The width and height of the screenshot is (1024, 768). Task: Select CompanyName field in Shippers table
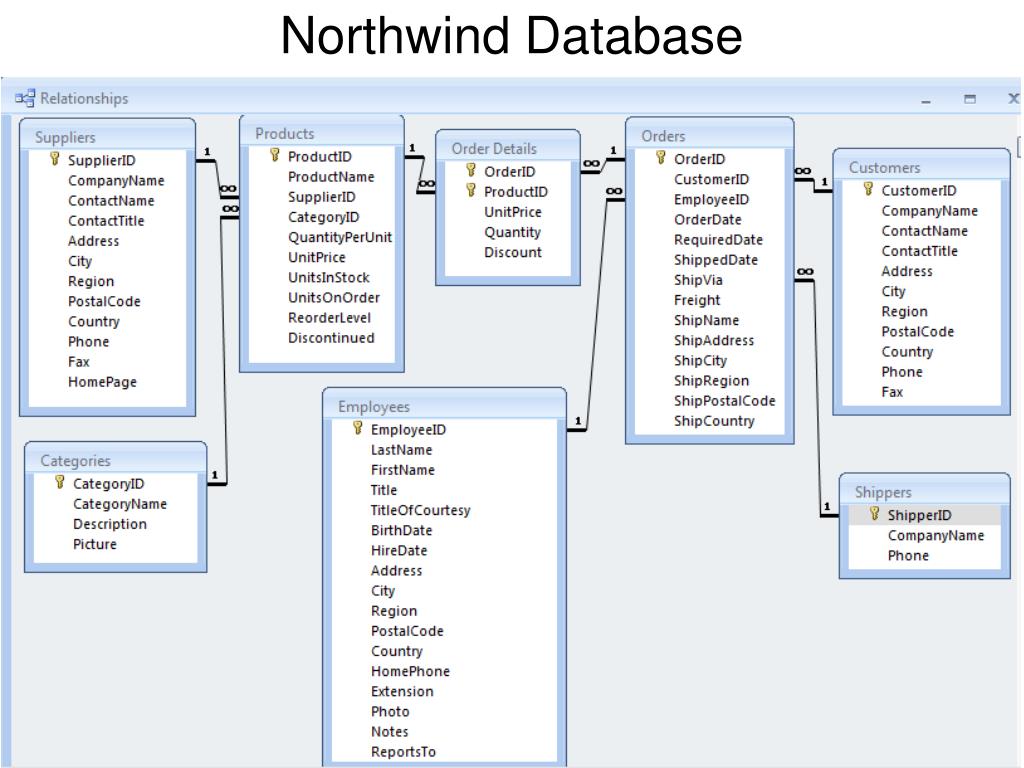pos(935,536)
